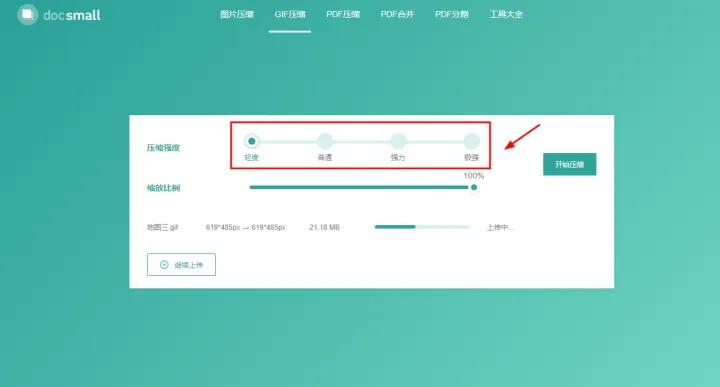
Task: Select the 强力 compression strength option
Action: (x=398, y=141)
